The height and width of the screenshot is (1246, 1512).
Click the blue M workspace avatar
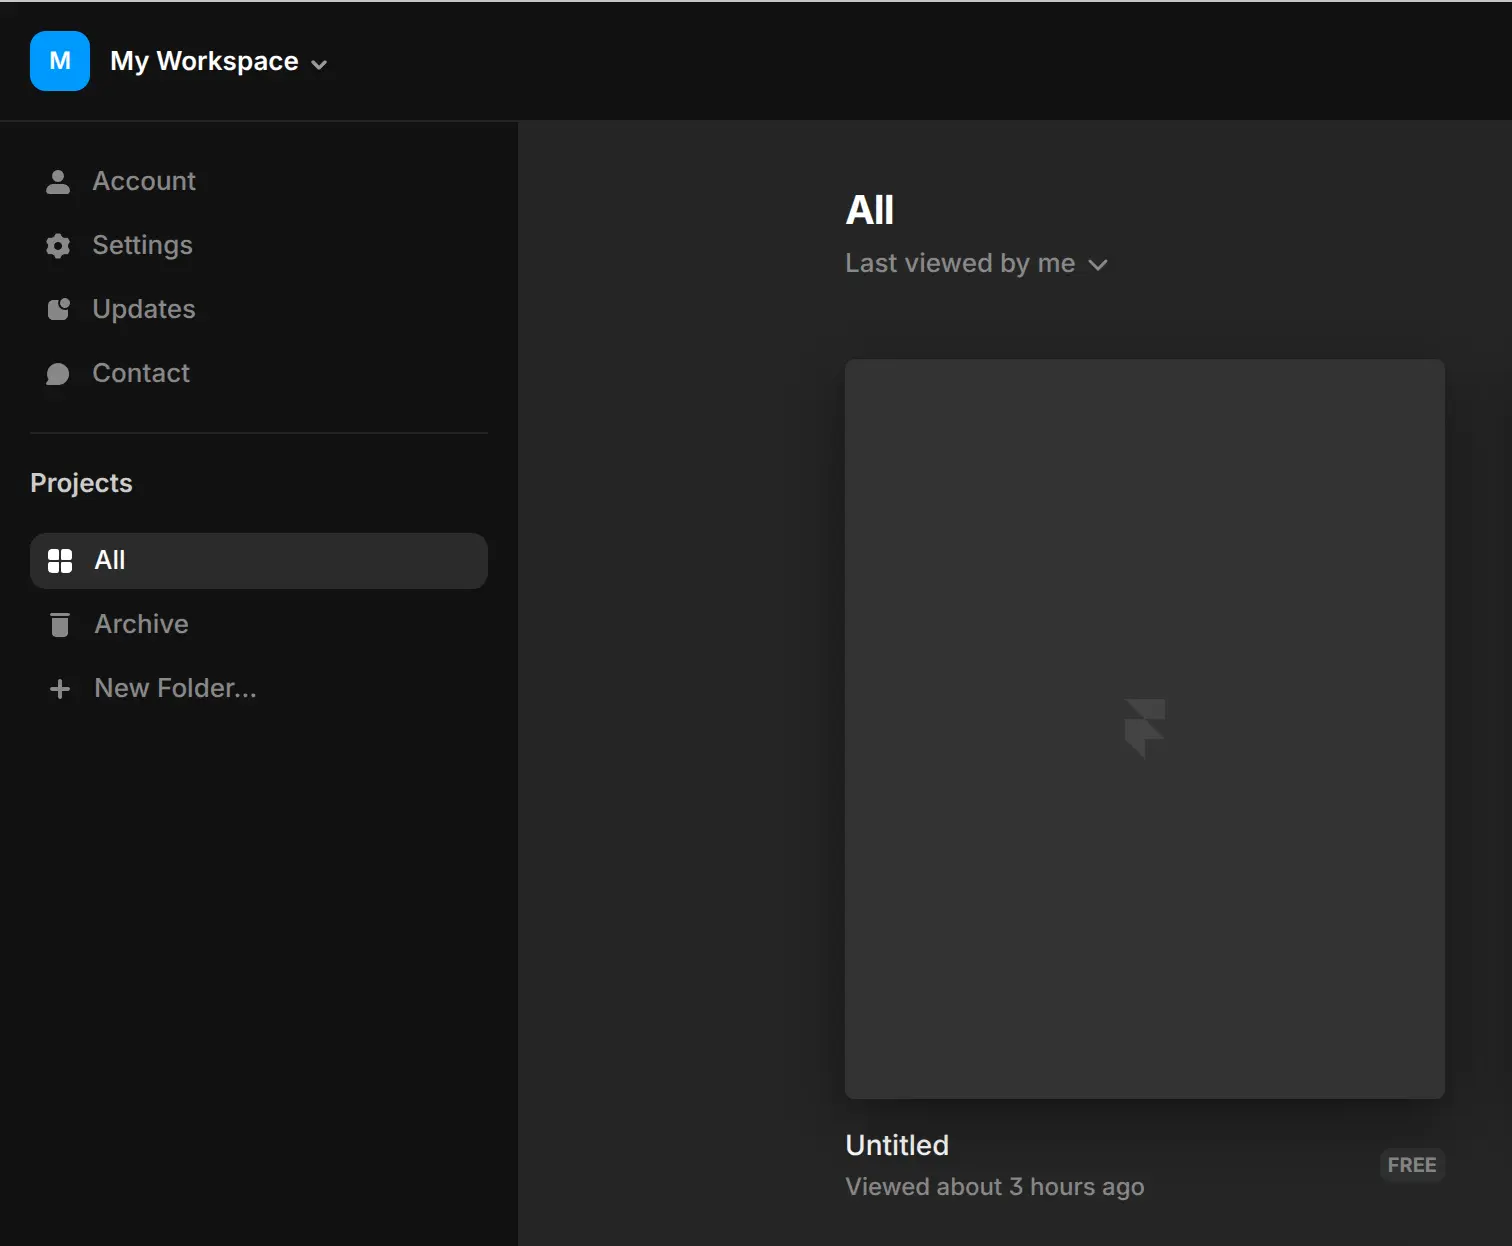point(60,61)
